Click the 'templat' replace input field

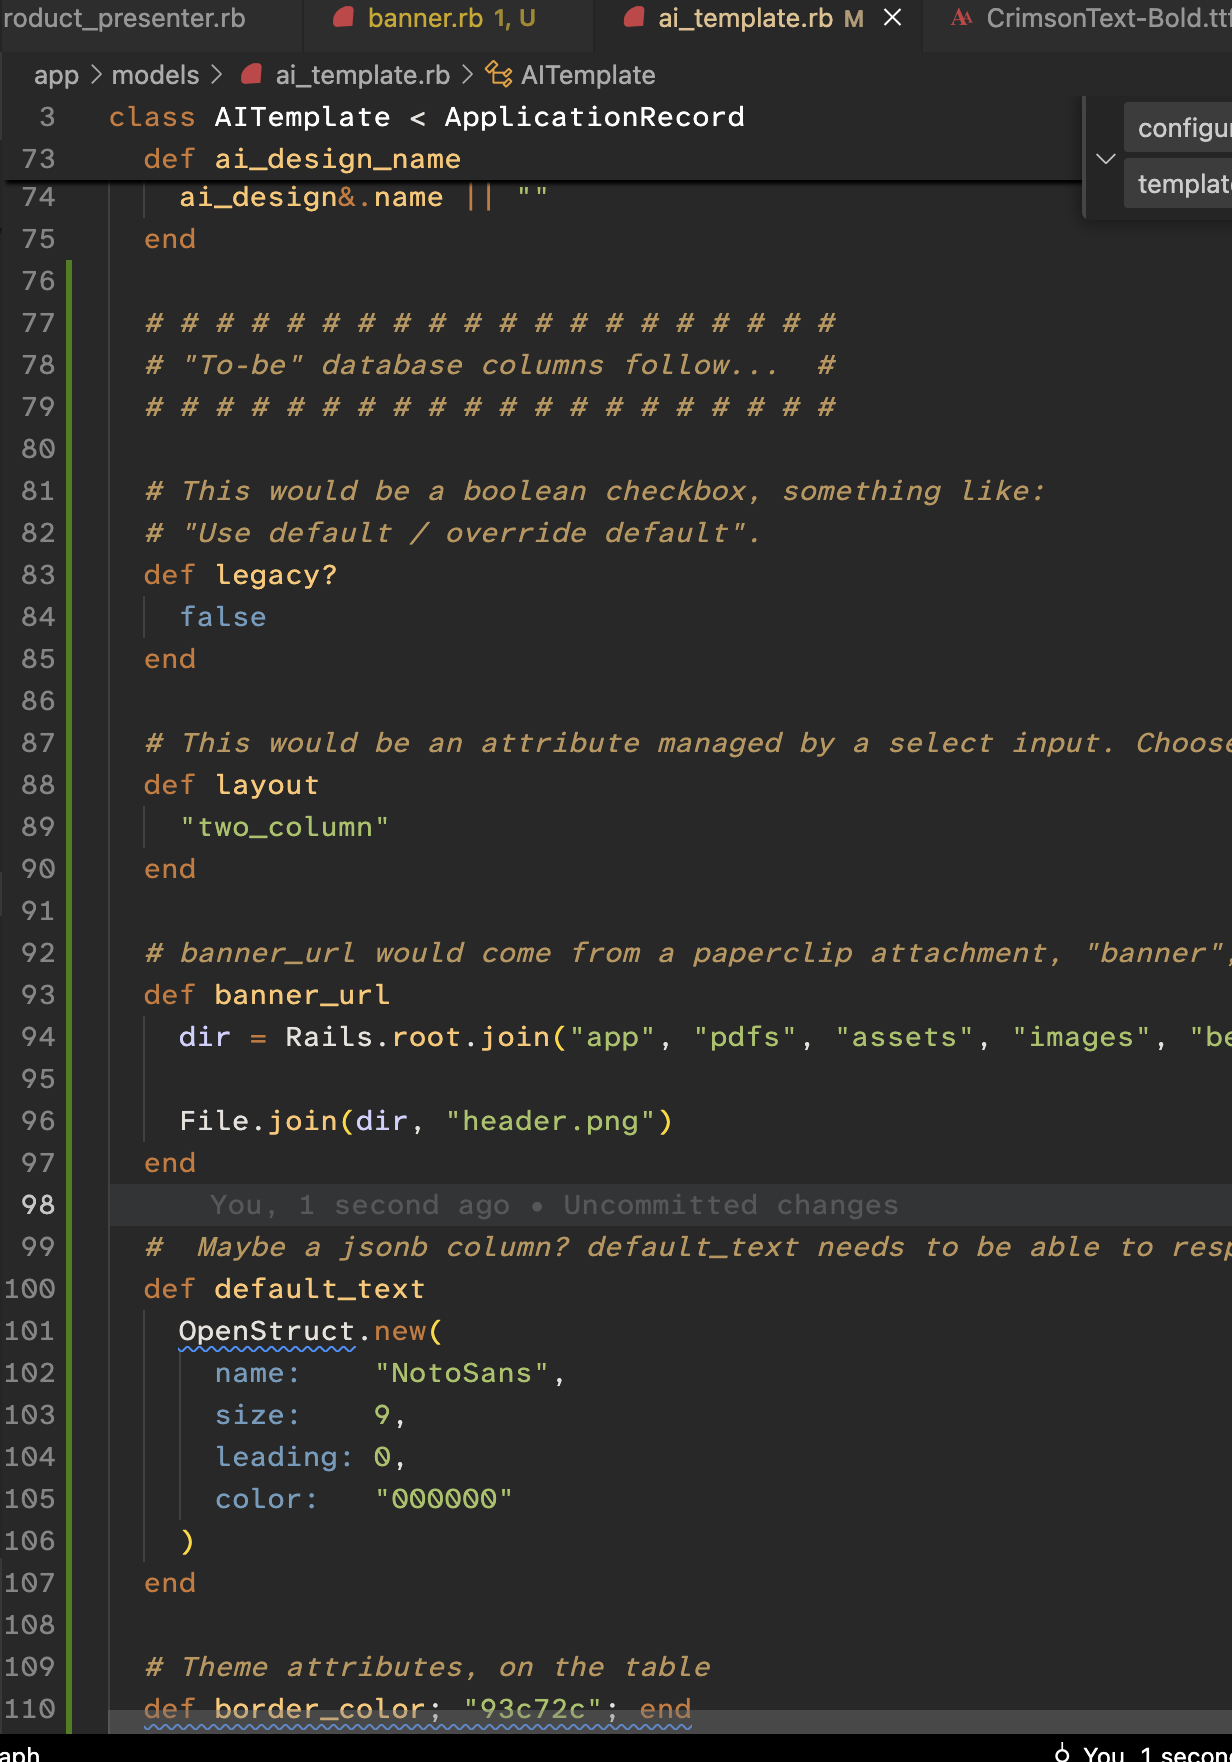(x=1180, y=184)
